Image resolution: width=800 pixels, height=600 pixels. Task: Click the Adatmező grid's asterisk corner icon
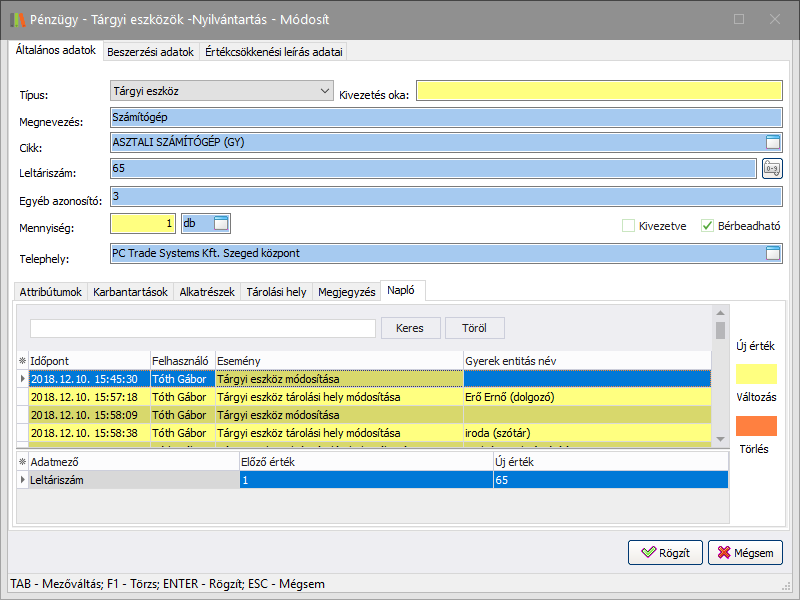click(x=23, y=462)
